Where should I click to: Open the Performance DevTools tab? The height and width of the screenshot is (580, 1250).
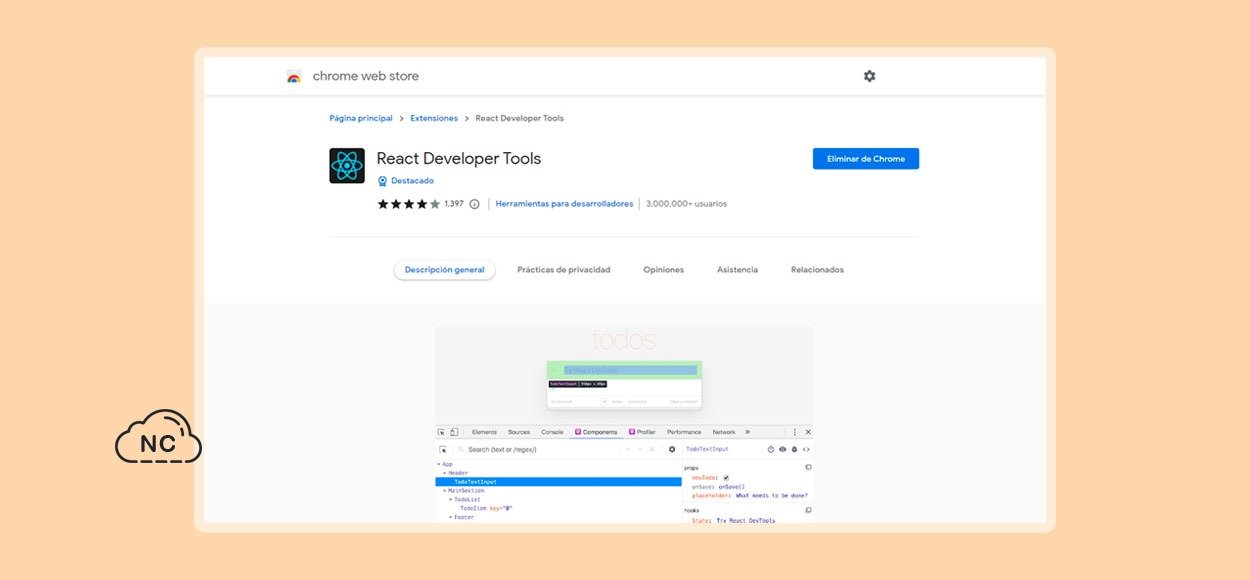click(684, 432)
